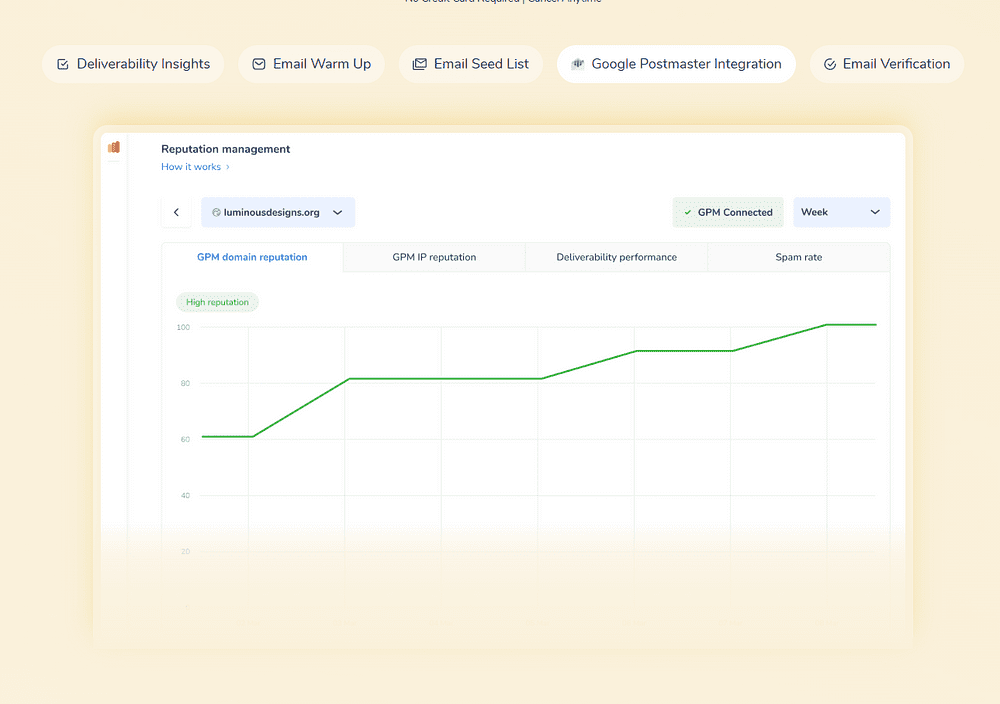This screenshot has width=1000, height=704.
Task: Click the 80 y-axis label
Action: [185, 383]
